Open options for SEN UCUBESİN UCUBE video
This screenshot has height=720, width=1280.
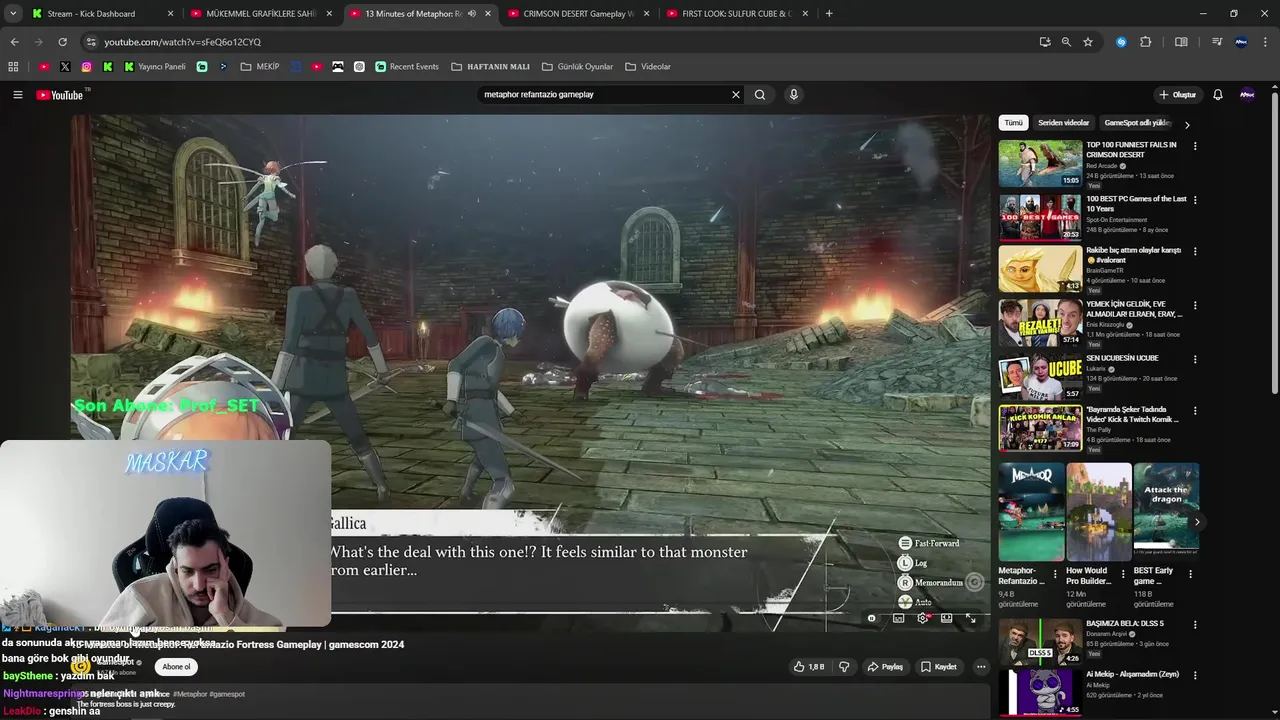click(x=1195, y=359)
